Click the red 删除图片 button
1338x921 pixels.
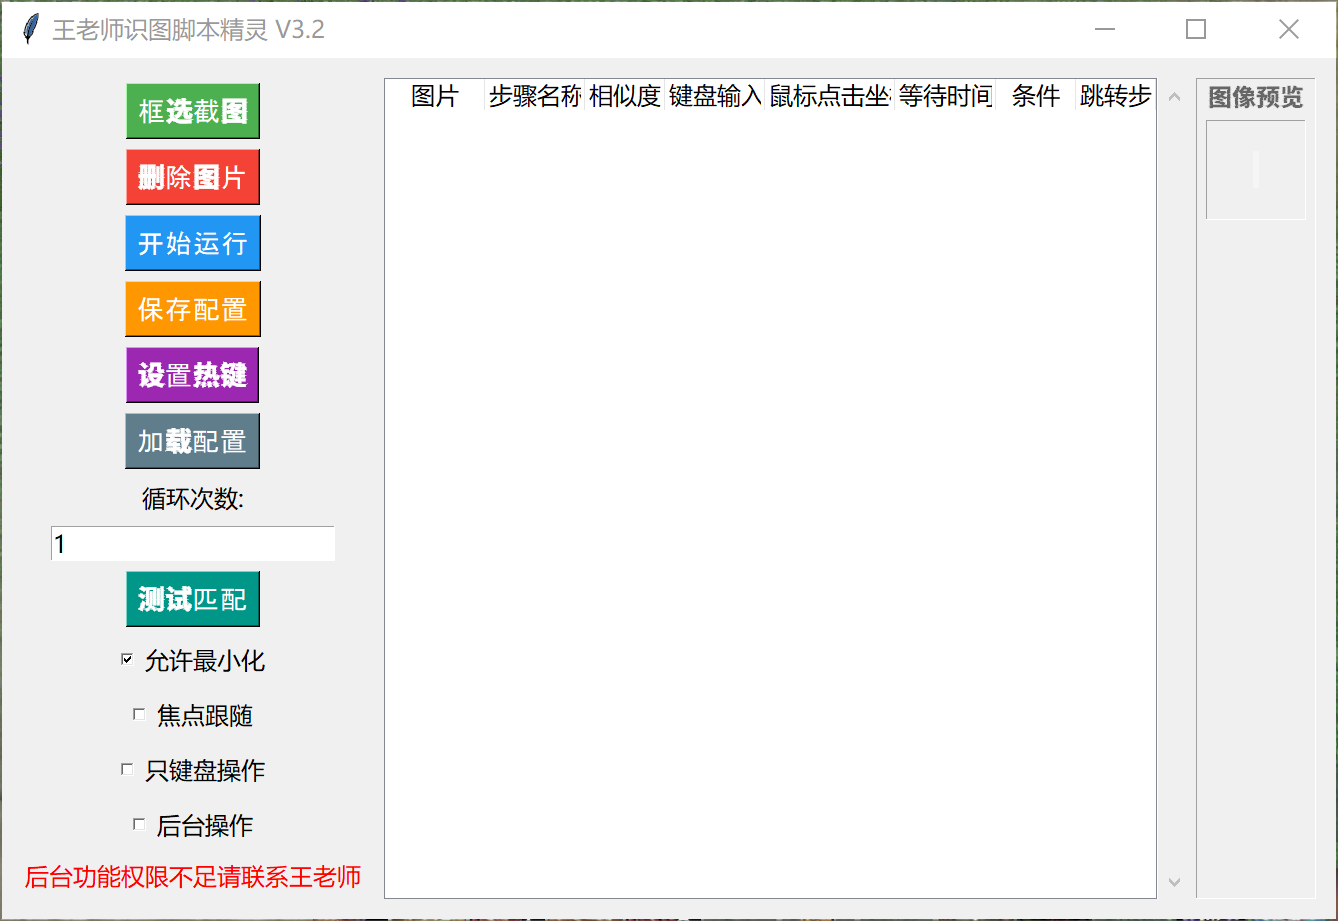click(193, 177)
